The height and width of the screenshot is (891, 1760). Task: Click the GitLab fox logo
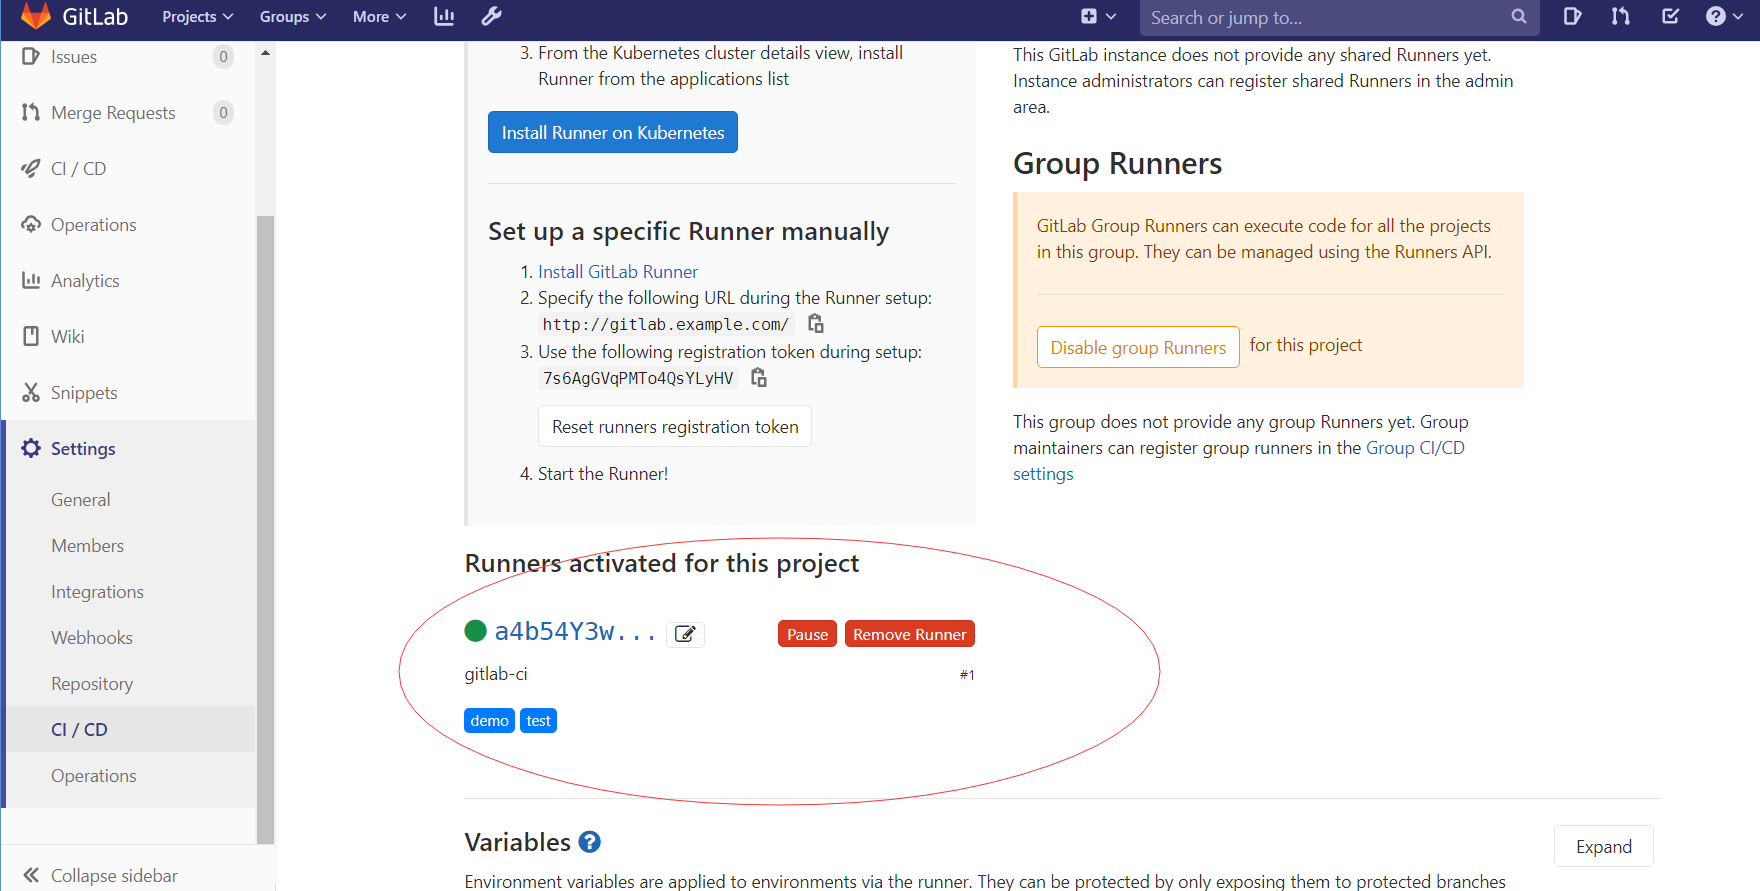pos(35,16)
